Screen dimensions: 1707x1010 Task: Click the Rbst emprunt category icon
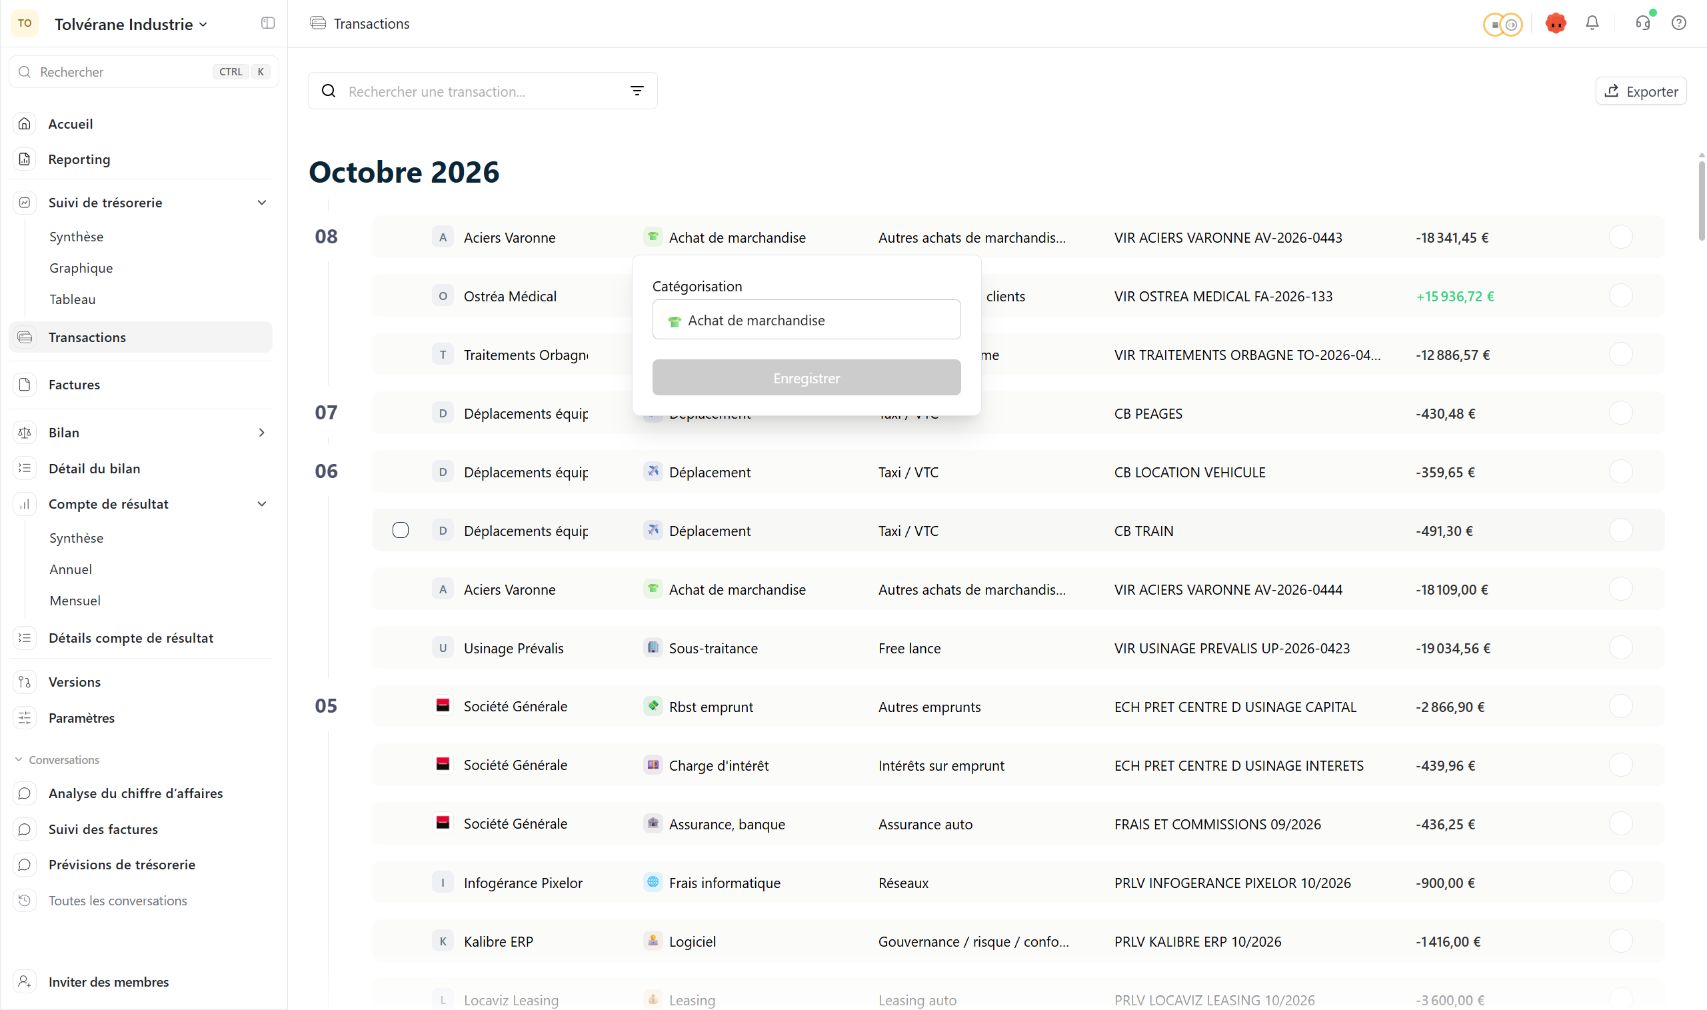coord(653,706)
